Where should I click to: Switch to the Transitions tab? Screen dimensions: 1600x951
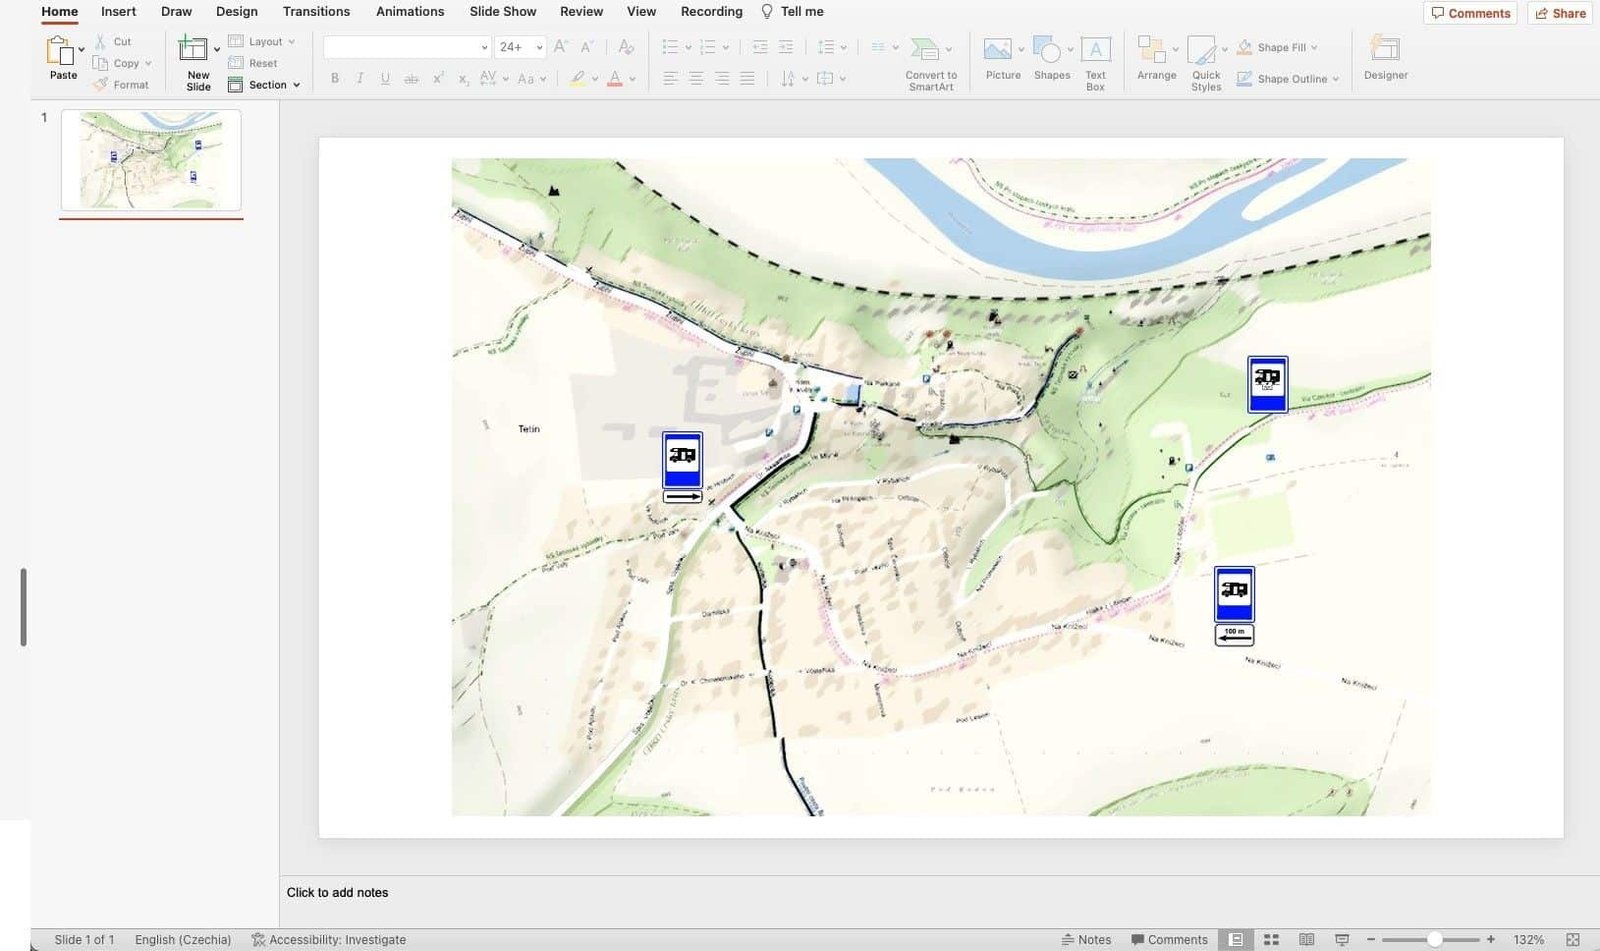316,12
